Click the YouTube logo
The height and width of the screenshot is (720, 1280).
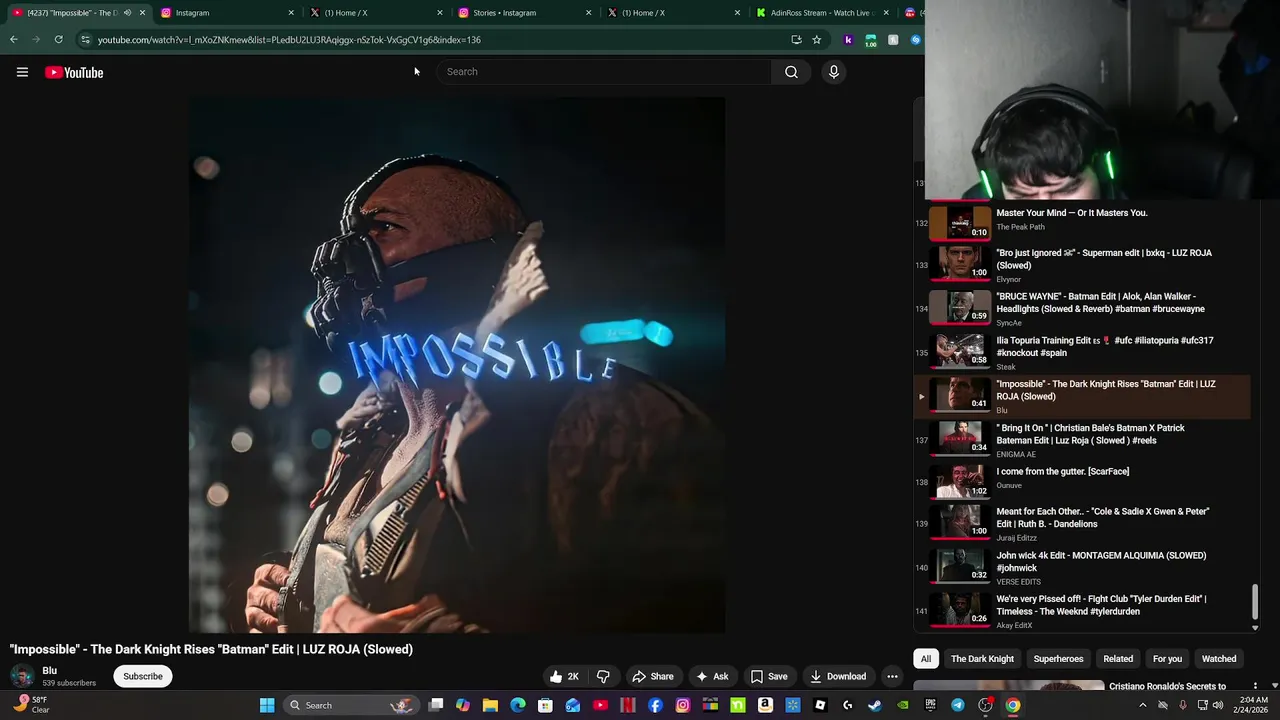coord(74,72)
